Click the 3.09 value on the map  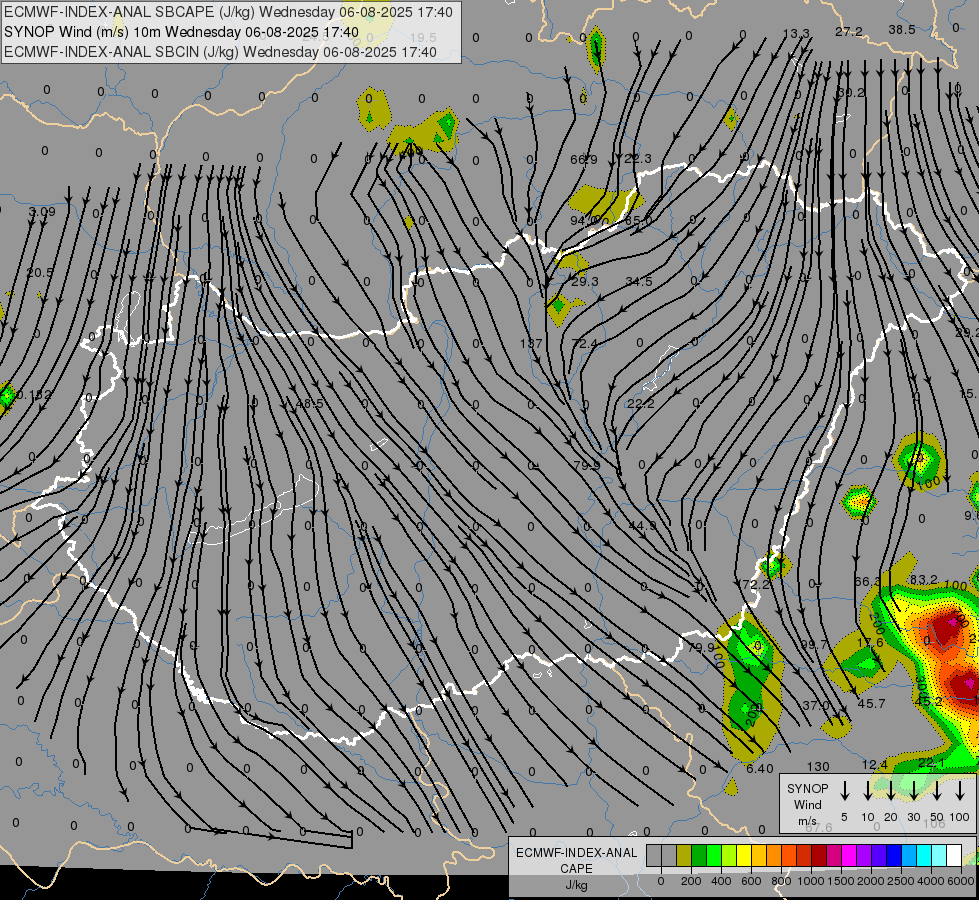42,212
